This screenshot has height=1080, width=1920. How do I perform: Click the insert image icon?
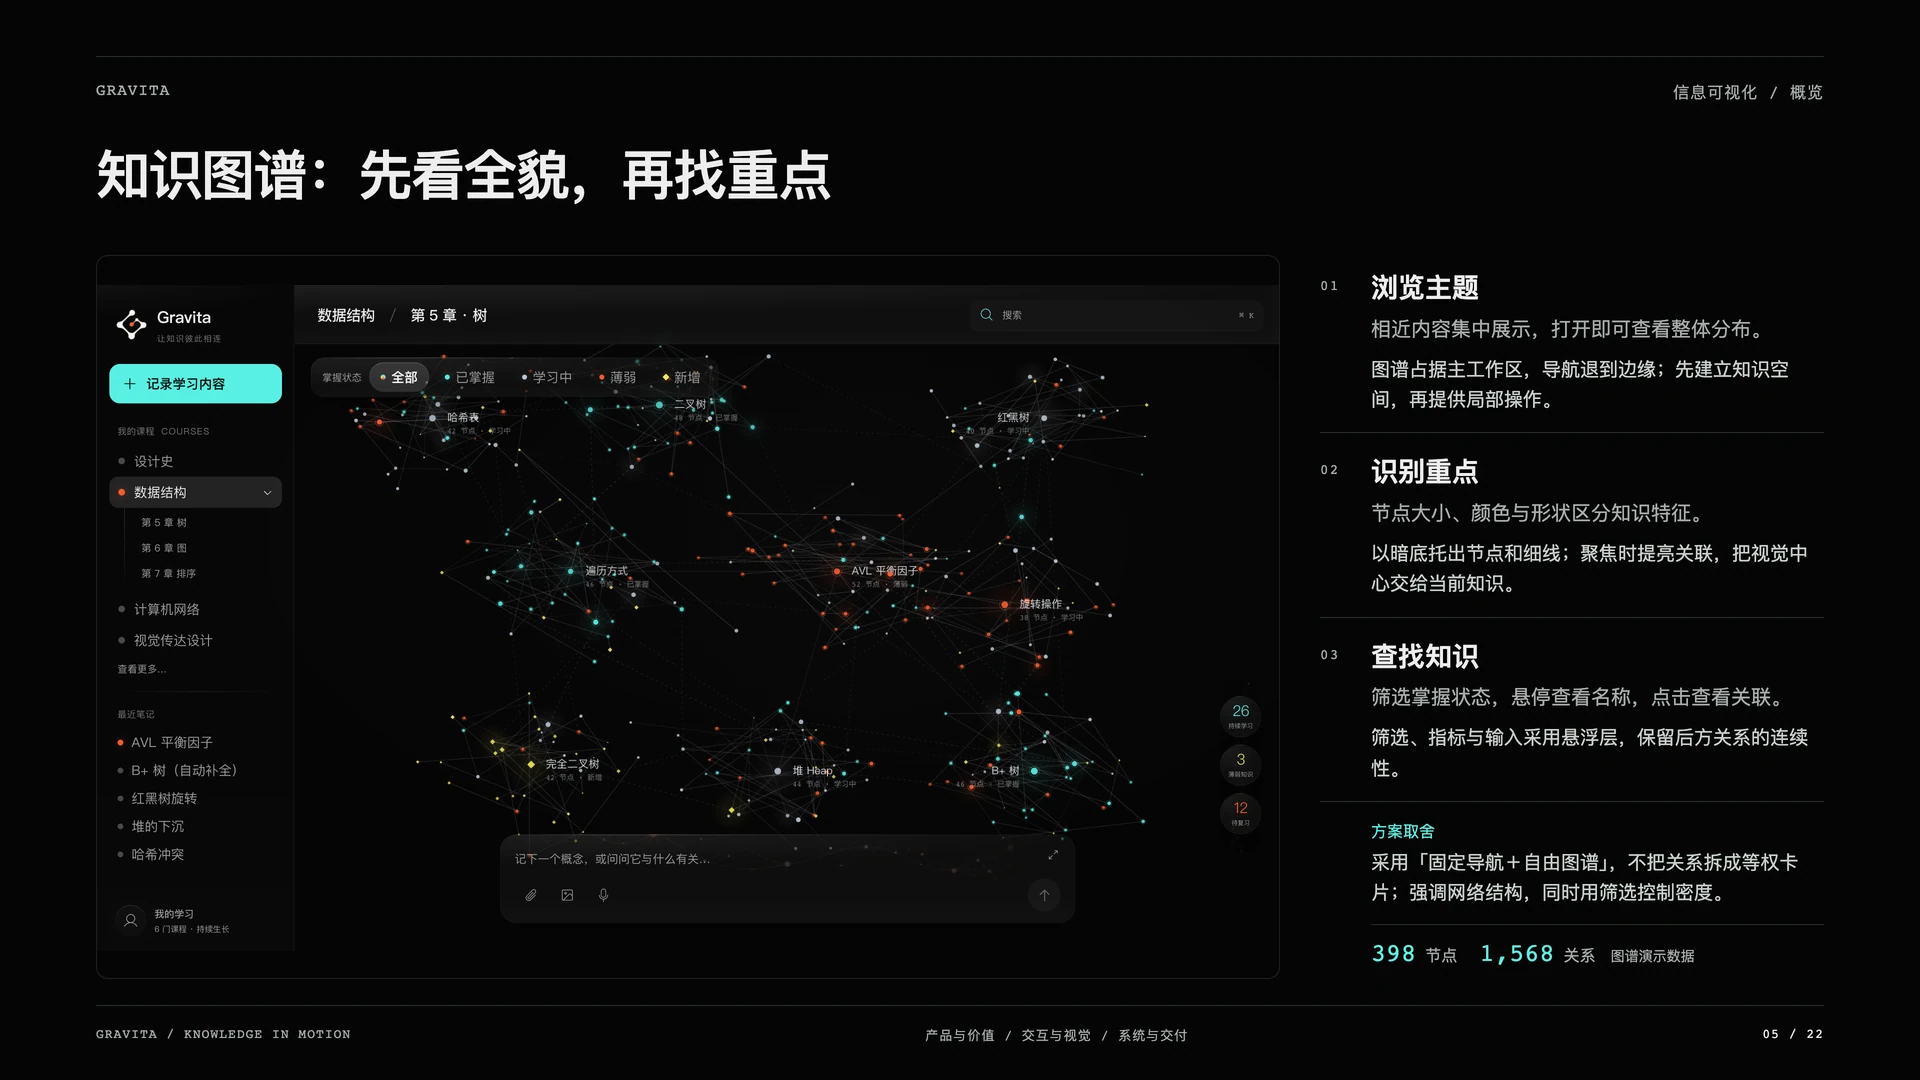pos(567,896)
